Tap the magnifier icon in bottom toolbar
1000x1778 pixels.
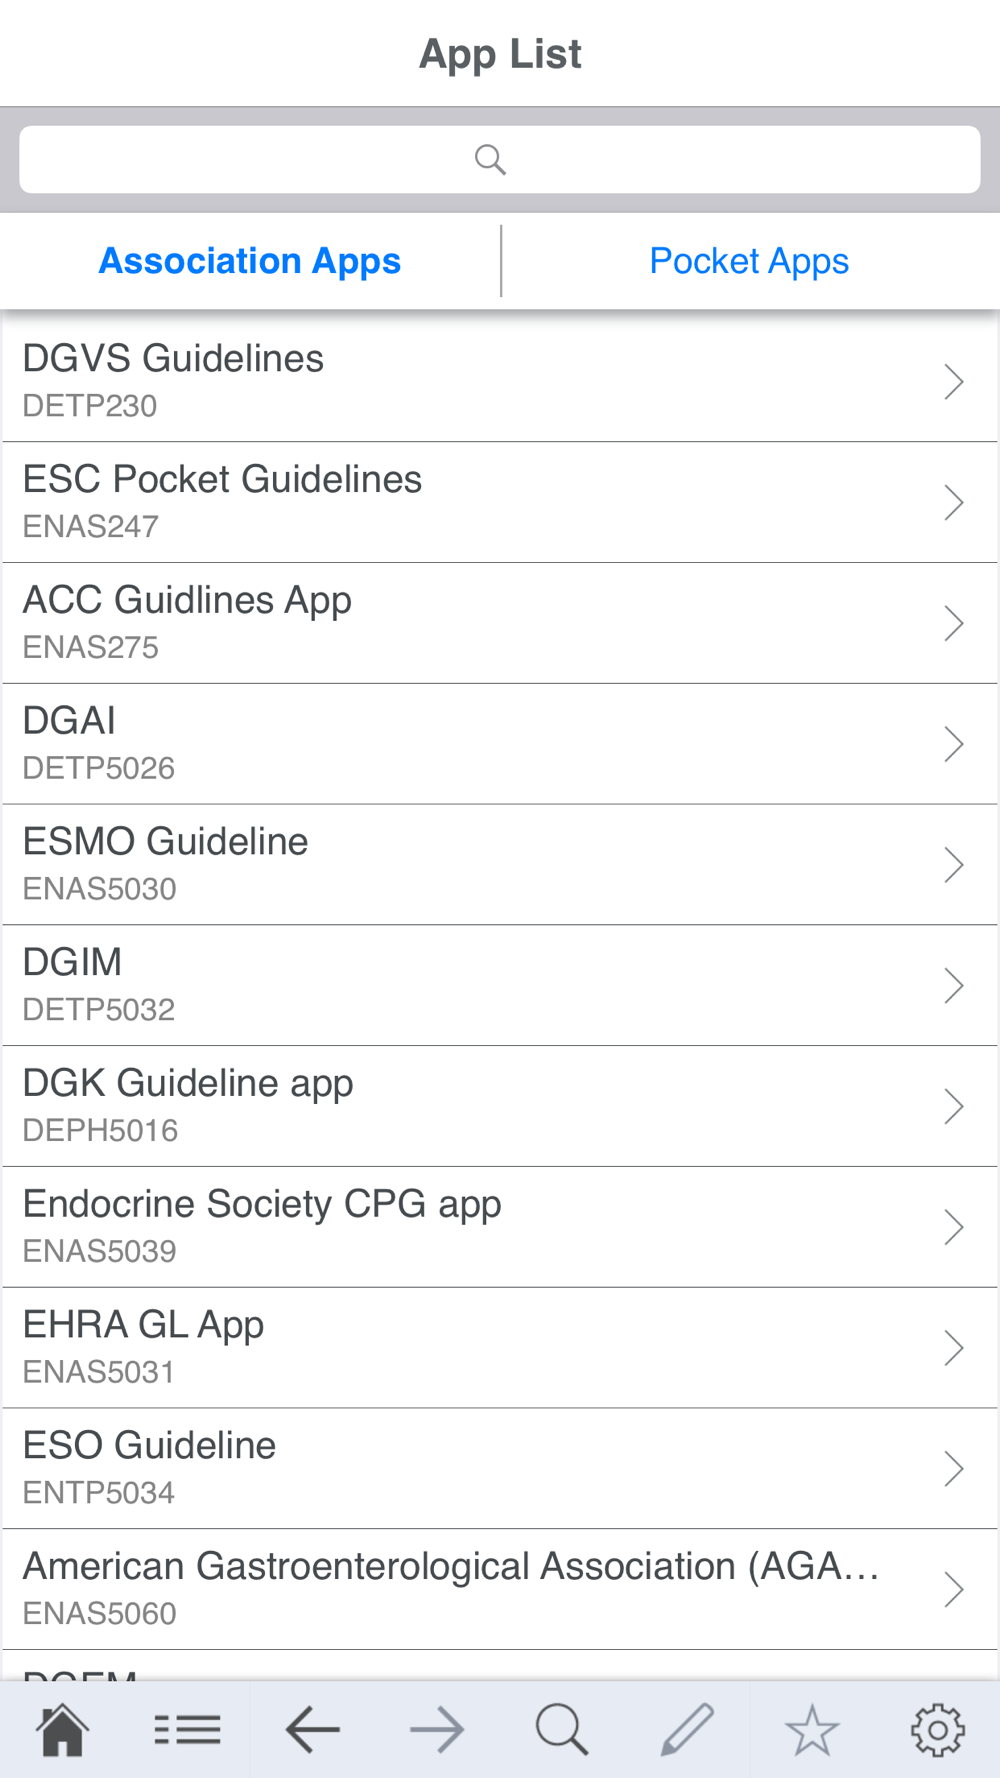click(x=562, y=1729)
